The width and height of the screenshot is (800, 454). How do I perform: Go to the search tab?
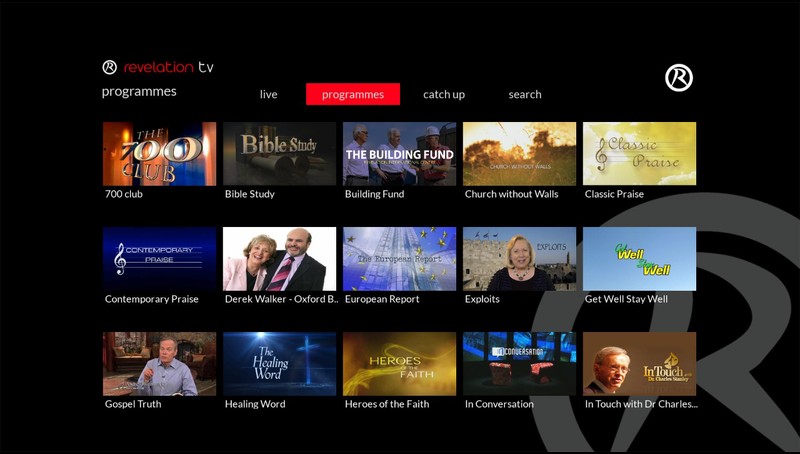[524, 95]
